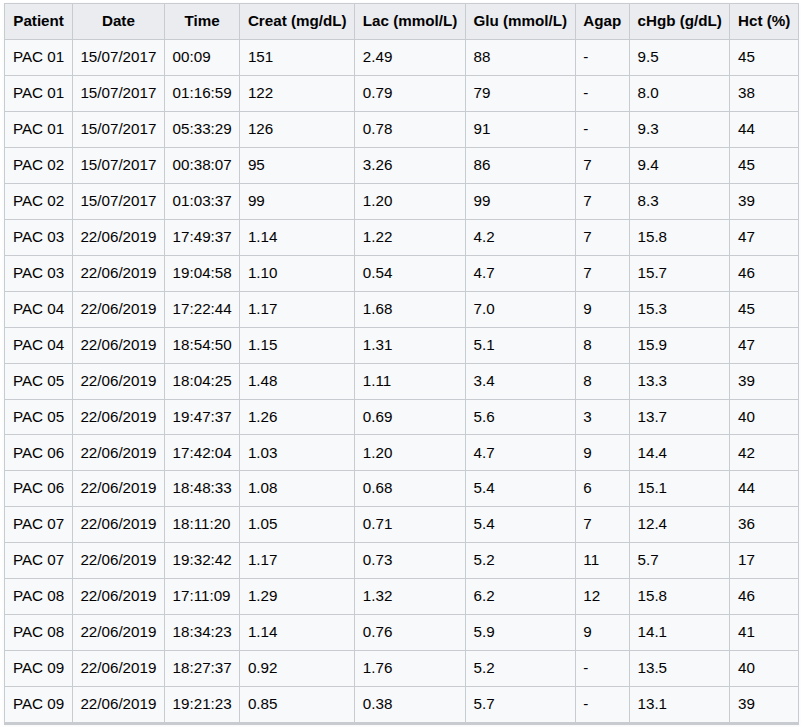The image size is (804, 727).
Task: Select hematocrit value 36
Action: 763,524
